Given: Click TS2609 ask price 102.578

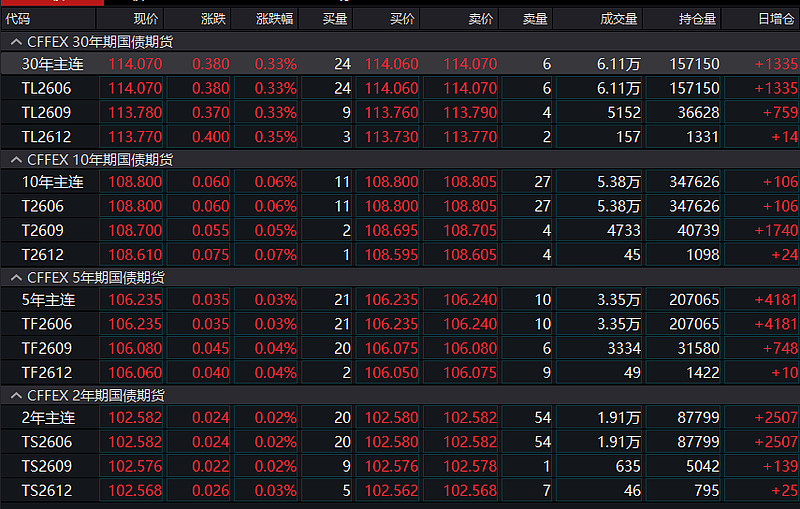Looking at the screenshot, I should (470, 466).
